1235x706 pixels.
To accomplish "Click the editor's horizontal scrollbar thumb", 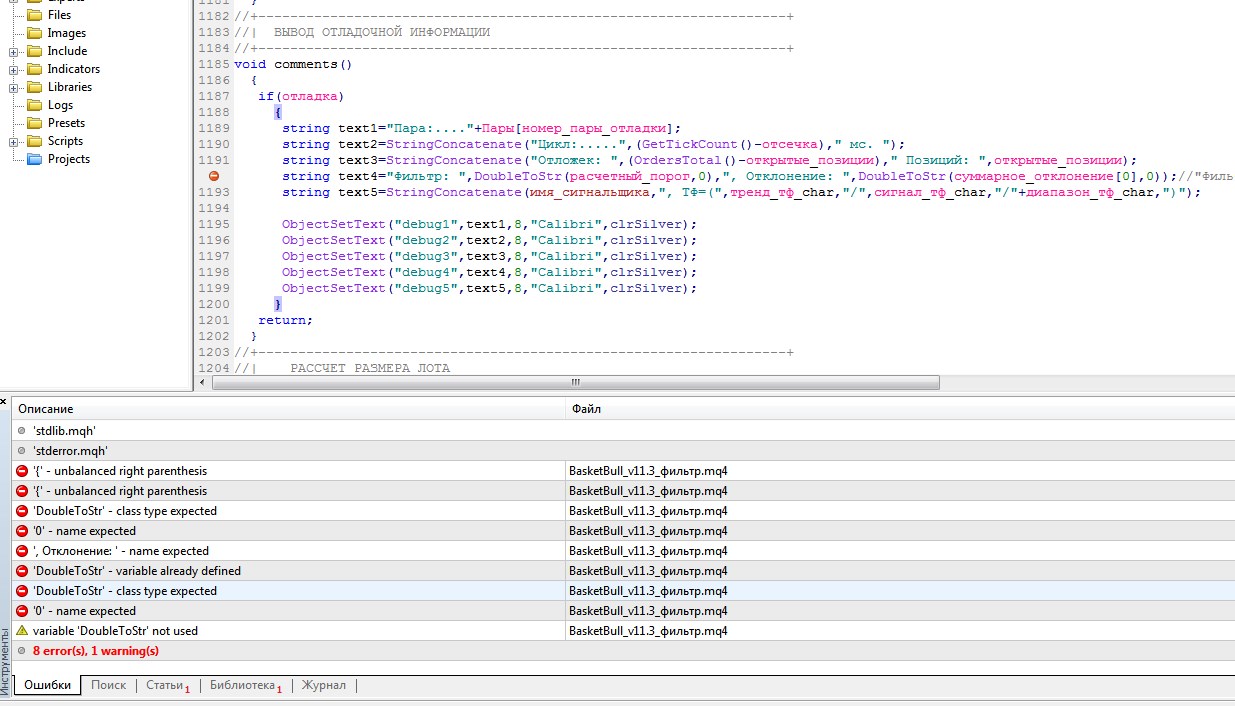I will pos(574,382).
